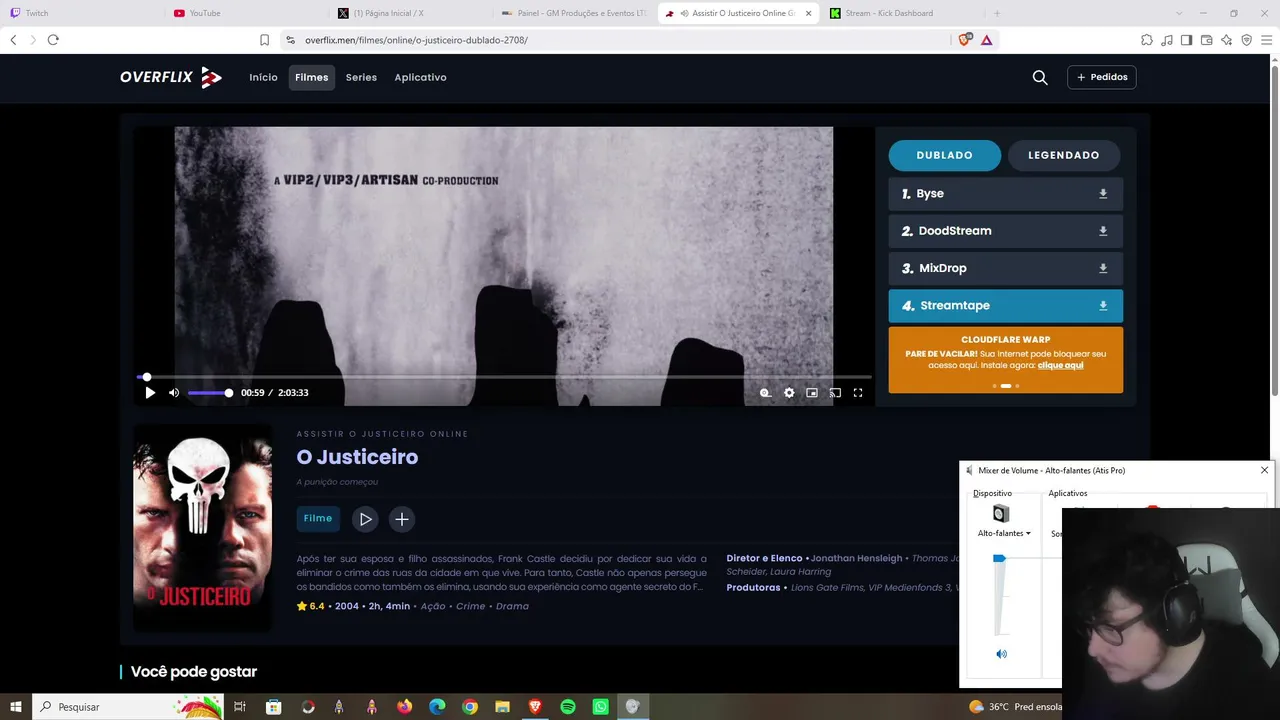1280x720 pixels.
Task: Select the DUBLADO audio option
Action: coord(944,155)
